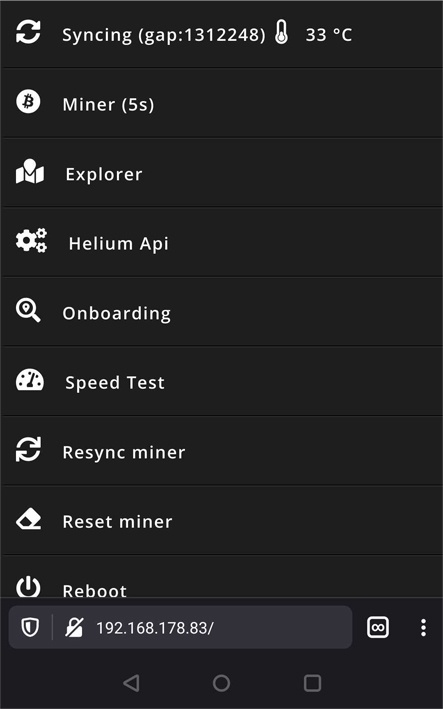
Task: Open the Onboarding entry
Action: click(x=222, y=312)
